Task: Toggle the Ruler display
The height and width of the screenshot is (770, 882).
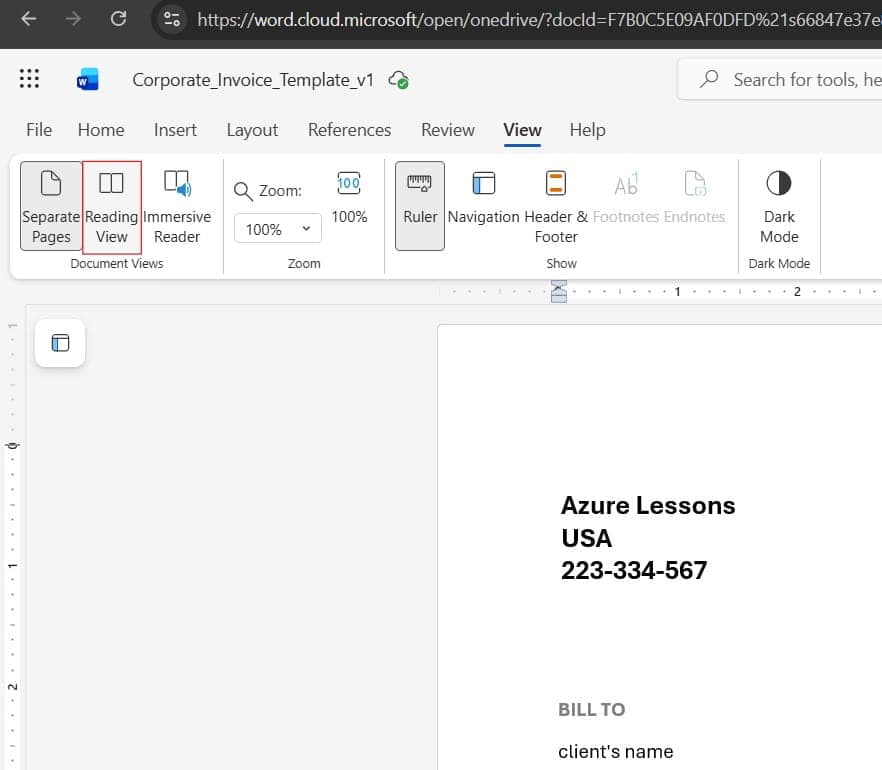Action: tap(420, 206)
